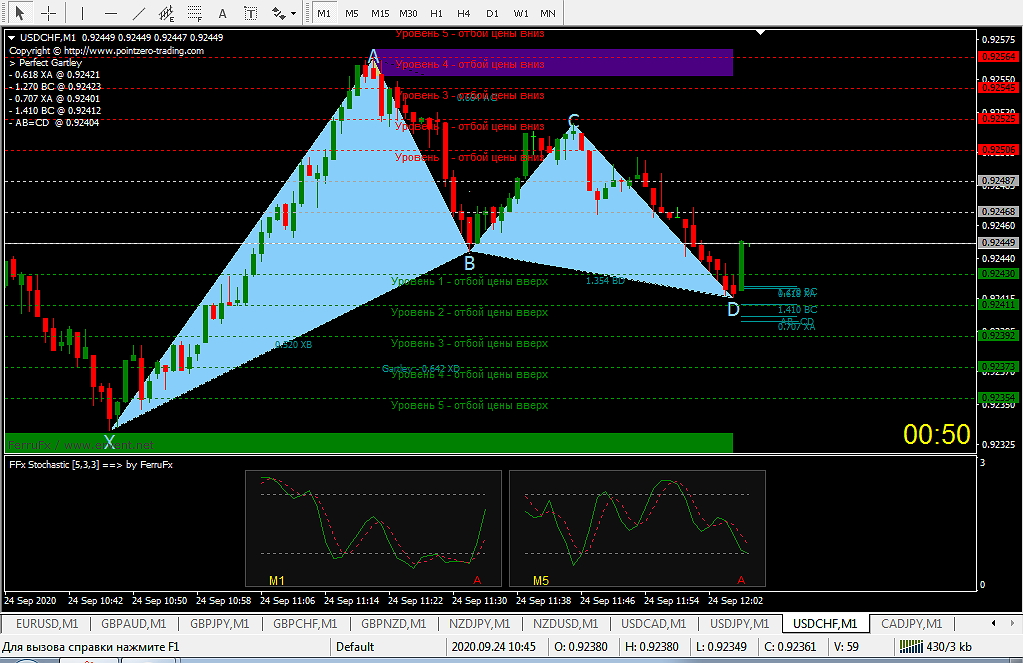Pick the Fibonacci retracement tool
This screenshot has width=1023, height=663.
click(x=194, y=13)
